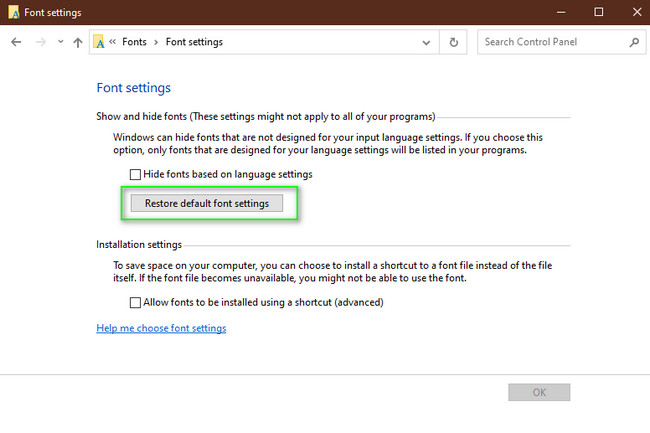Screen dimensions: 650x433
Task: Click the Forward navigation arrow
Action: click(x=41, y=42)
